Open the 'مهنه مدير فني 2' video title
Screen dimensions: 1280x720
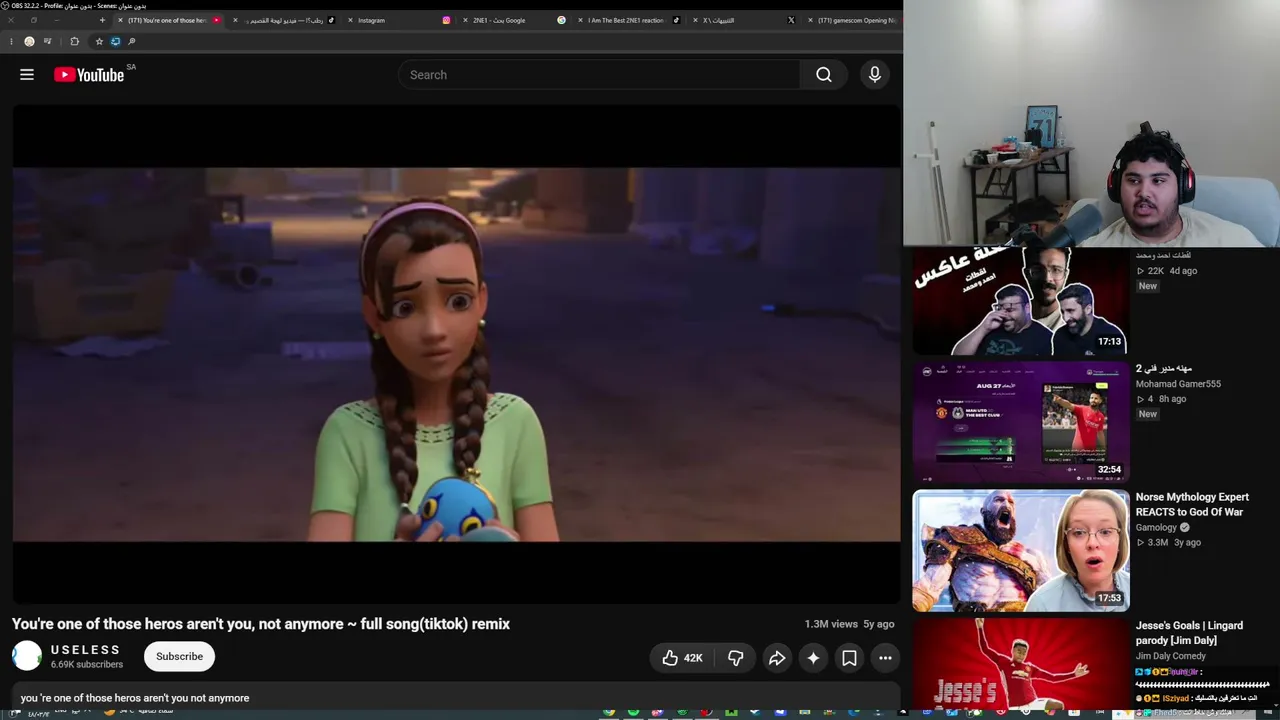[x=1164, y=368]
